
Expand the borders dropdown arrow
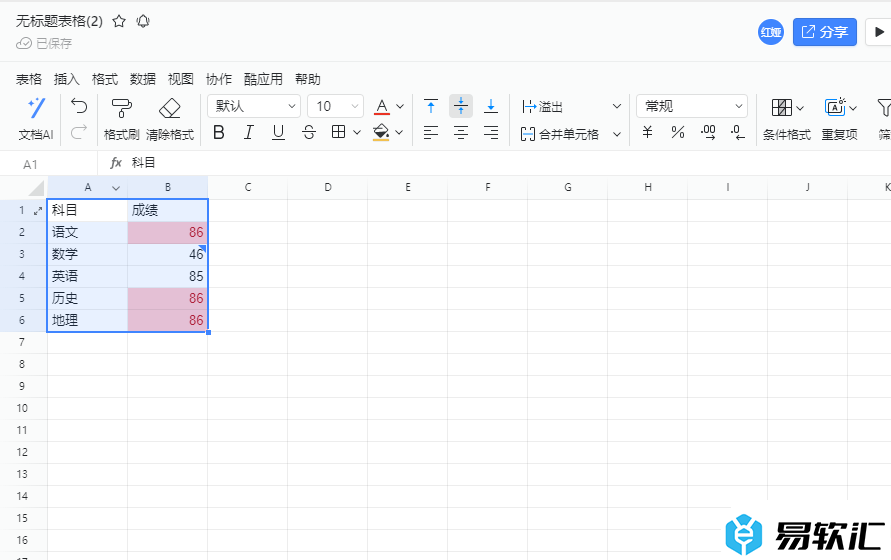[357, 132]
